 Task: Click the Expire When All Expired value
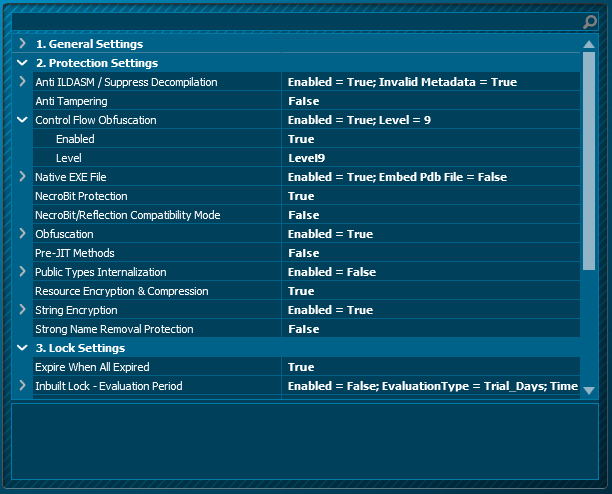[x=301, y=367]
